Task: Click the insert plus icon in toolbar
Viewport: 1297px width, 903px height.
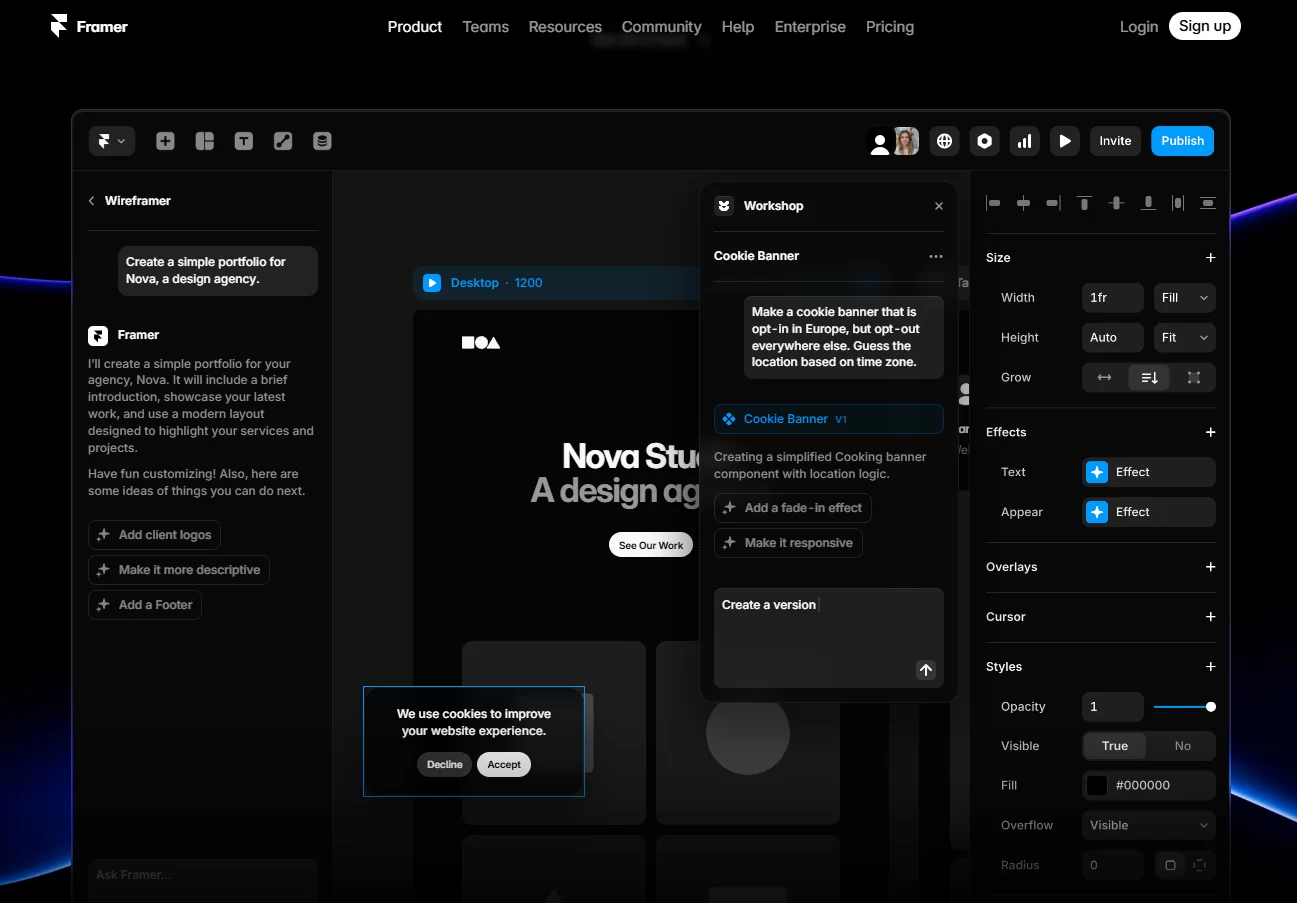Action: [165, 141]
